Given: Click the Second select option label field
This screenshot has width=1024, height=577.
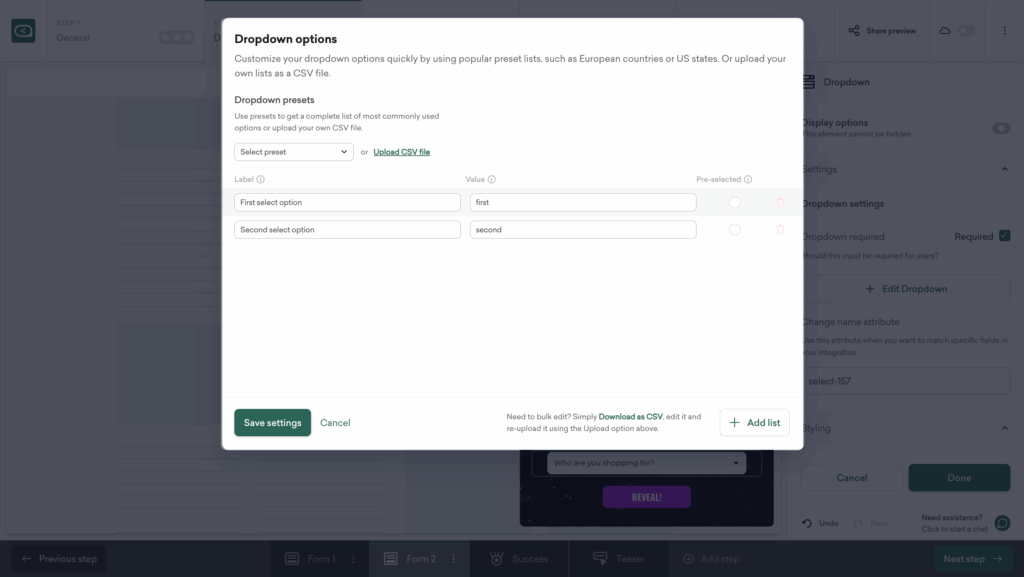Looking at the screenshot, I should 347,230.
